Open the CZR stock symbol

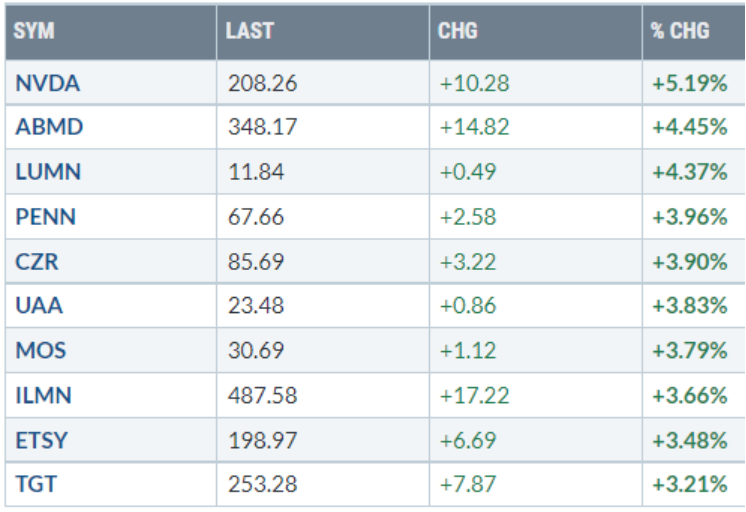(x=40, y=262)
